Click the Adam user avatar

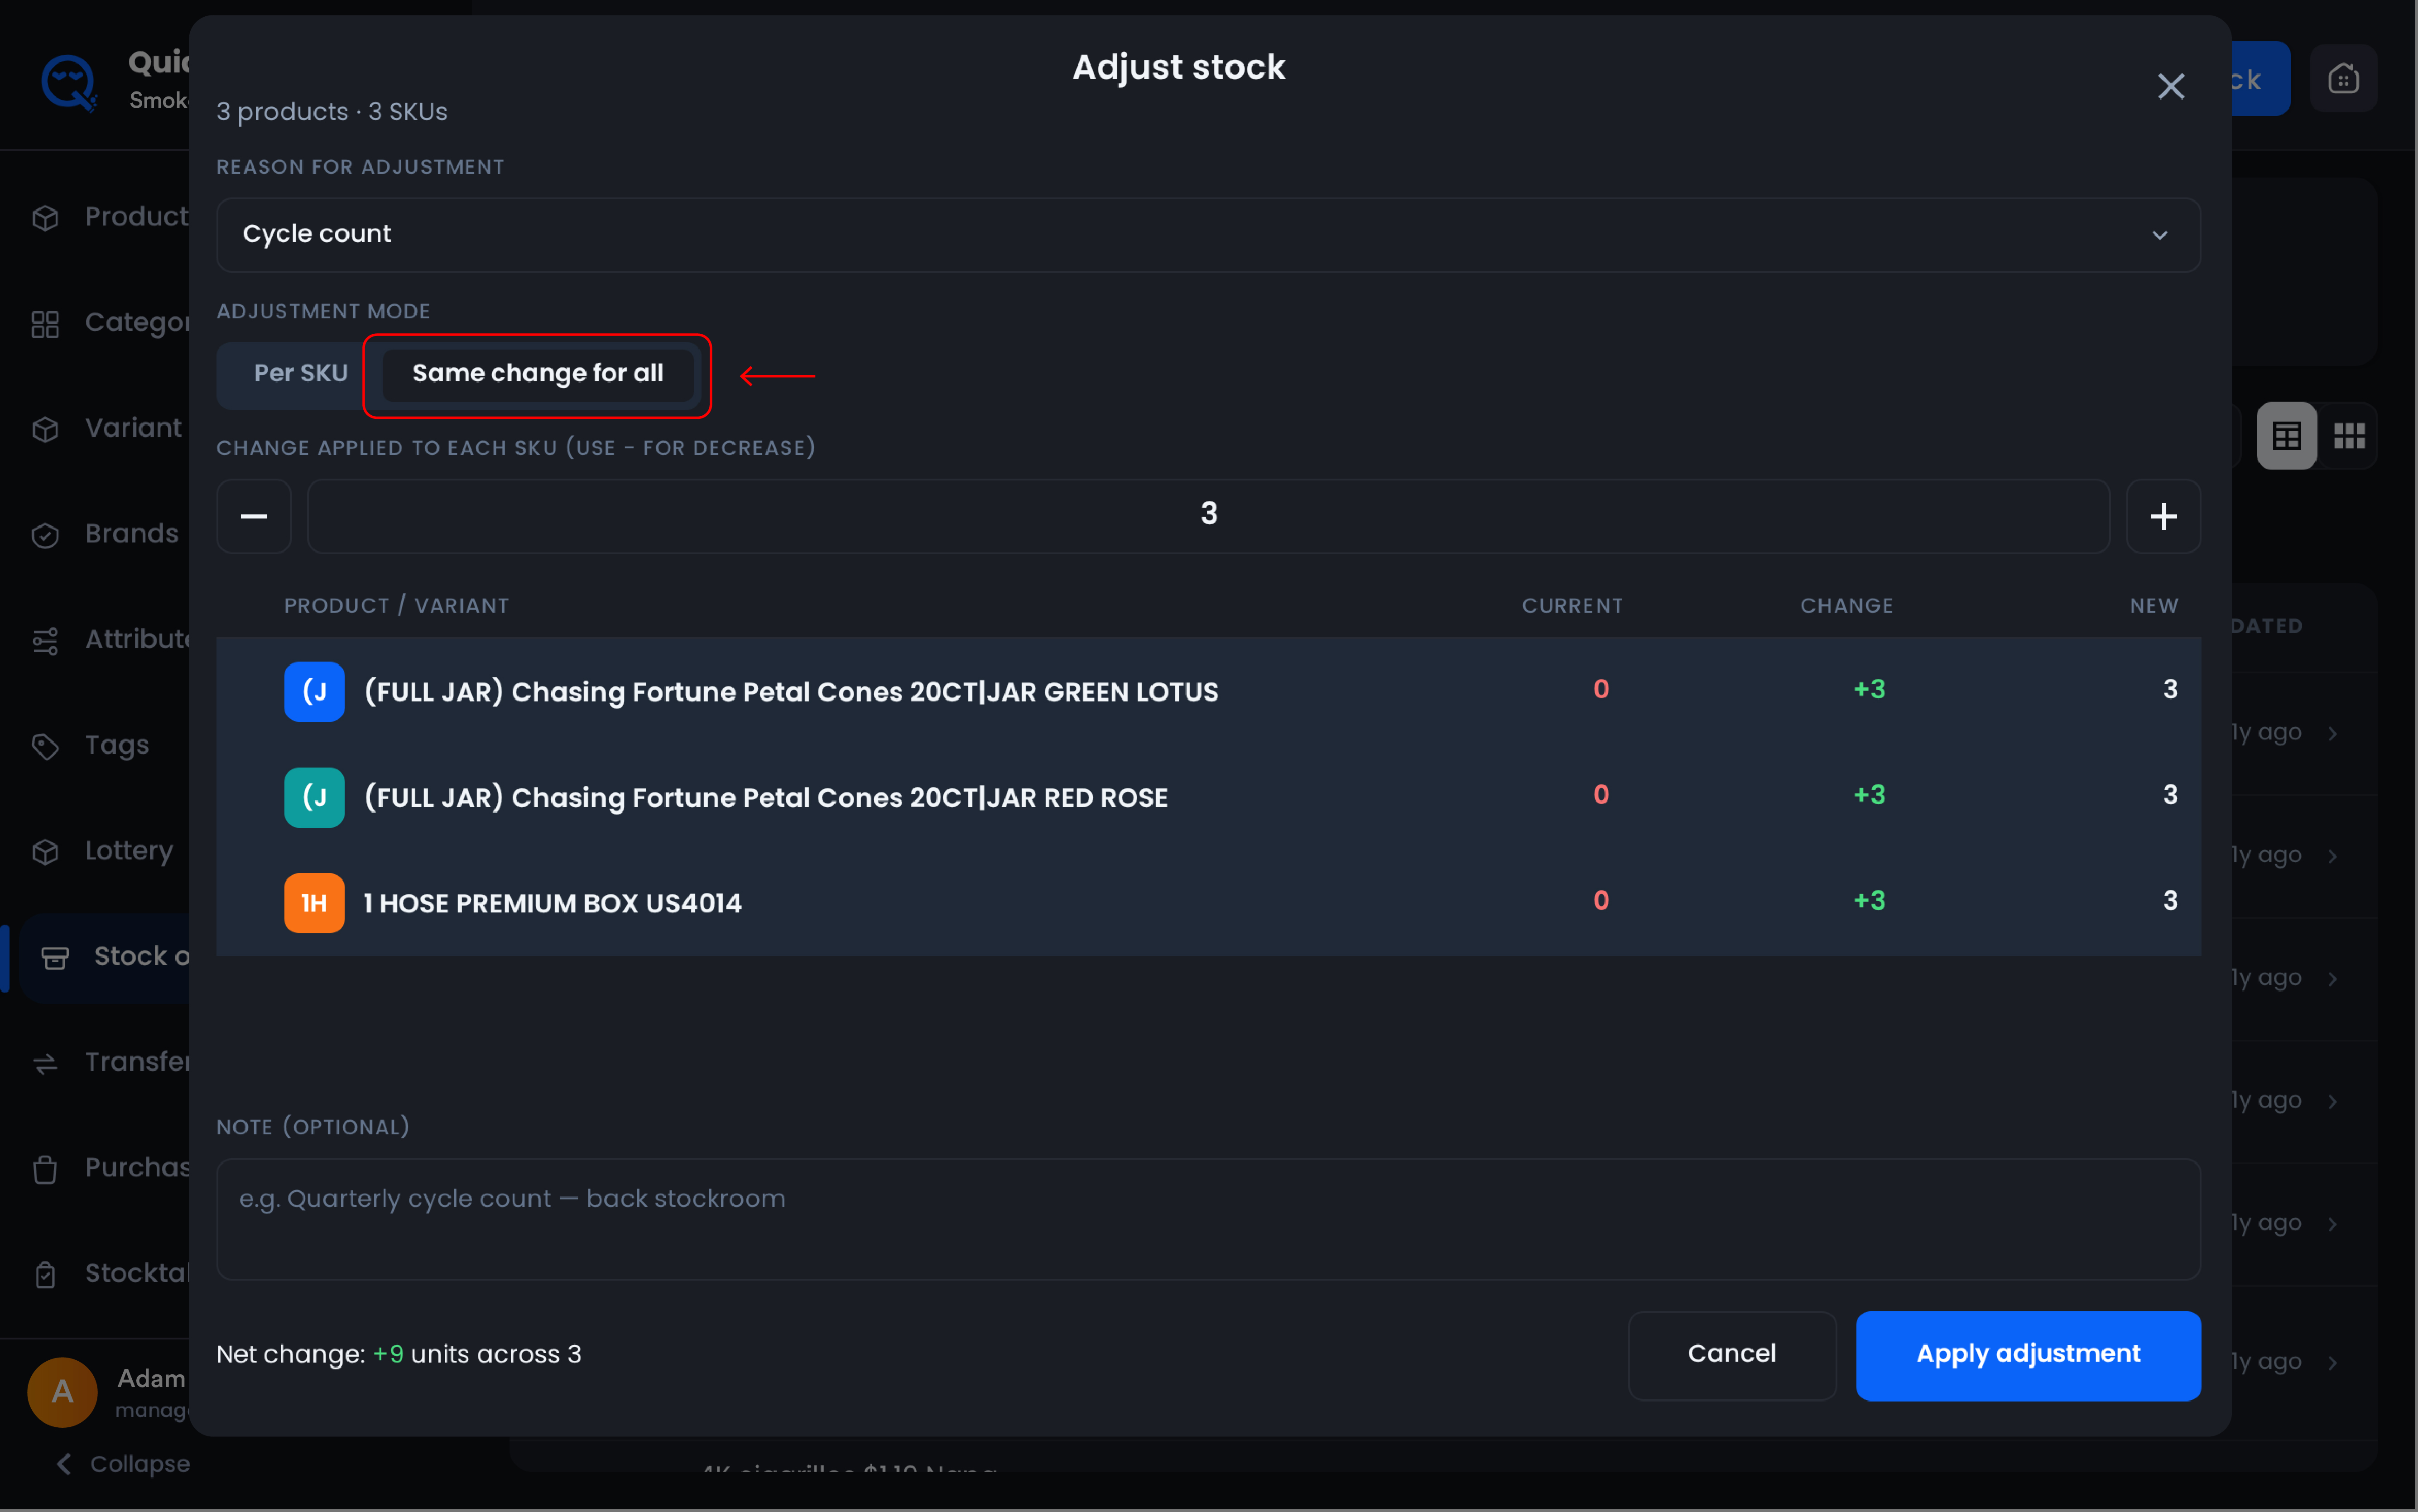click(62, 1391)
